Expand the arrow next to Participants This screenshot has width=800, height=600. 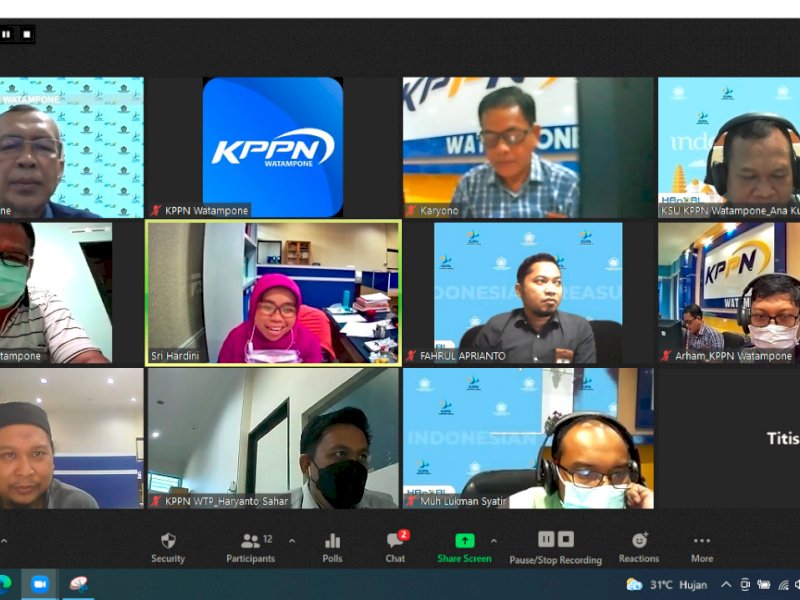click(292, 541)
